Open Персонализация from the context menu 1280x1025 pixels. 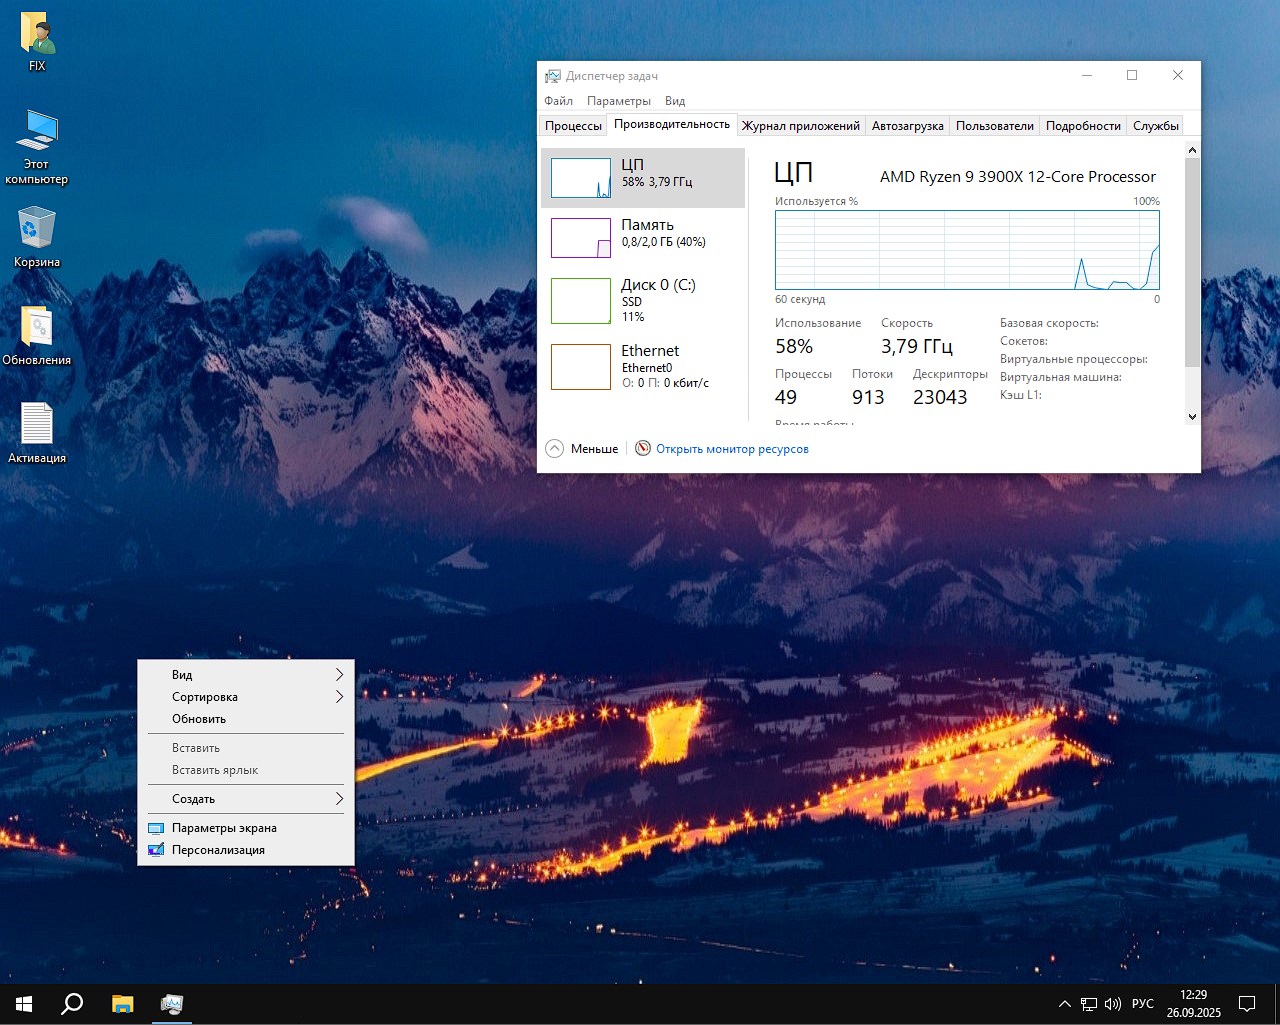[x=246, y=850]
